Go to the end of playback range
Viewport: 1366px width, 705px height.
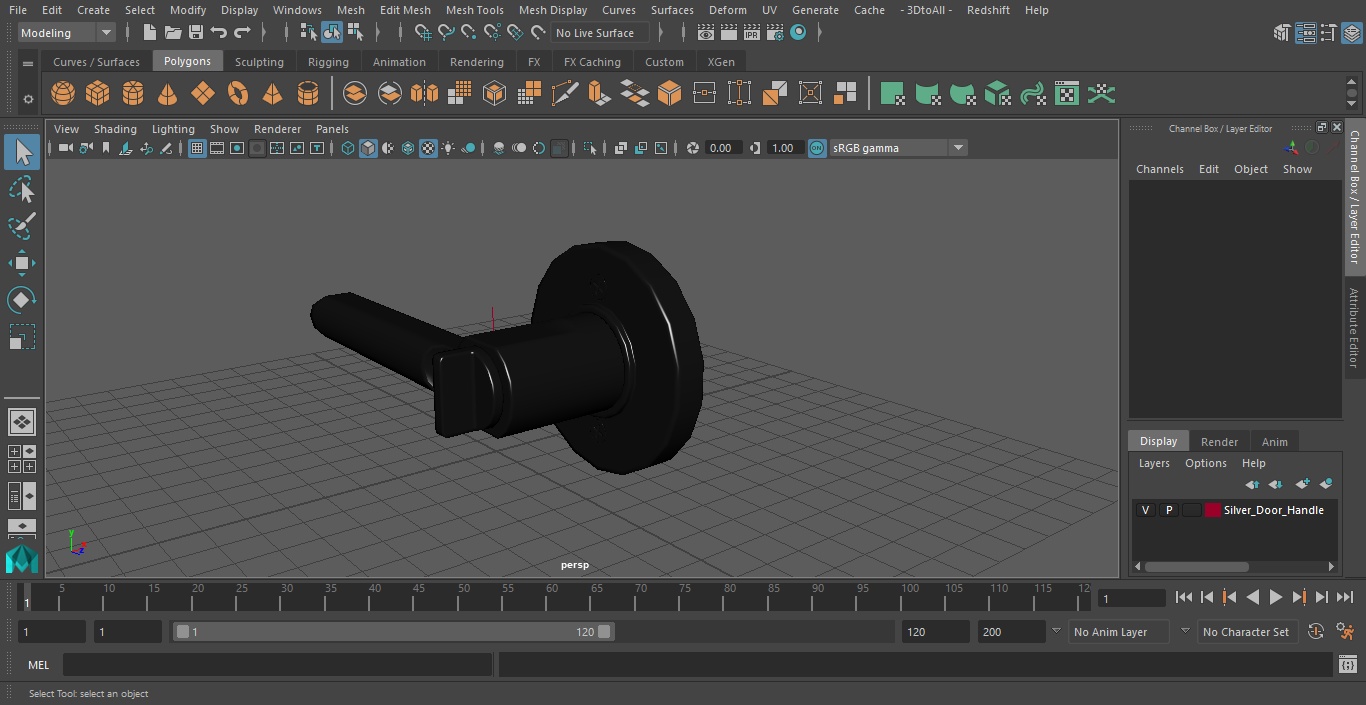click(x=1345, y=597)
